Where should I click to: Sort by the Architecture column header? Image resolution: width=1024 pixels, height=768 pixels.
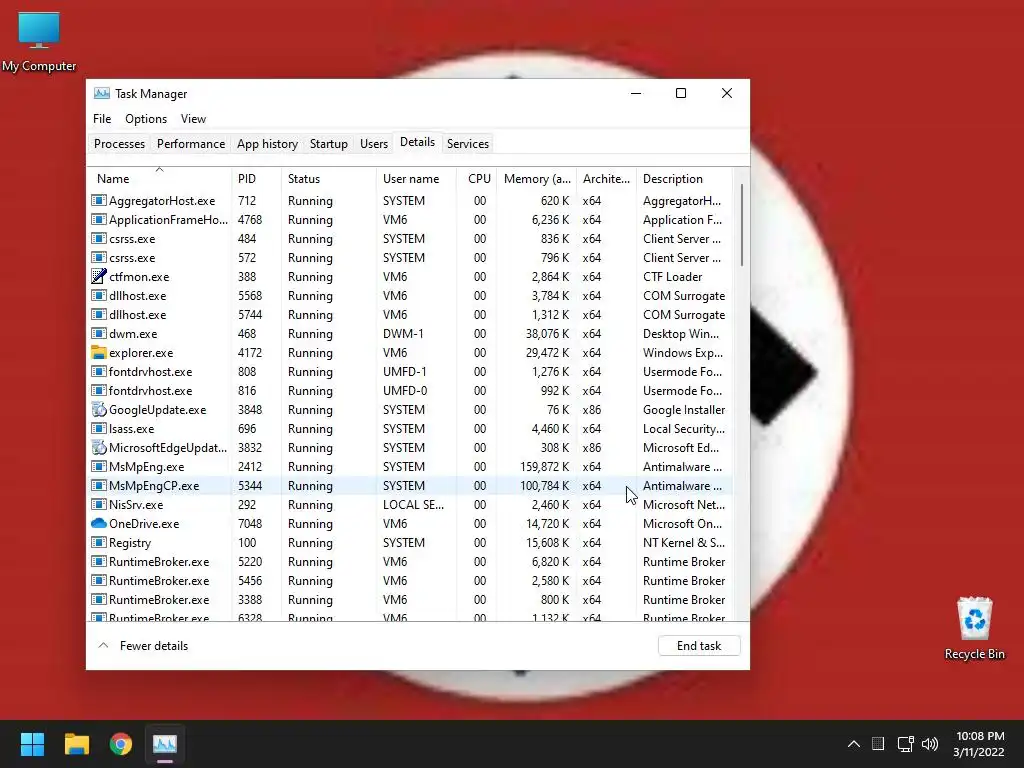606,178
